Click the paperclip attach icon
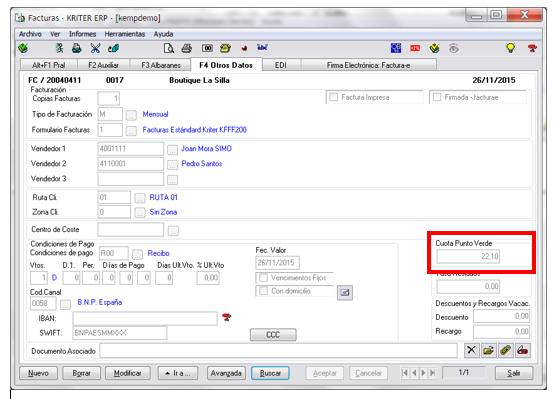The image size is (558, 399). pos(506,350)
